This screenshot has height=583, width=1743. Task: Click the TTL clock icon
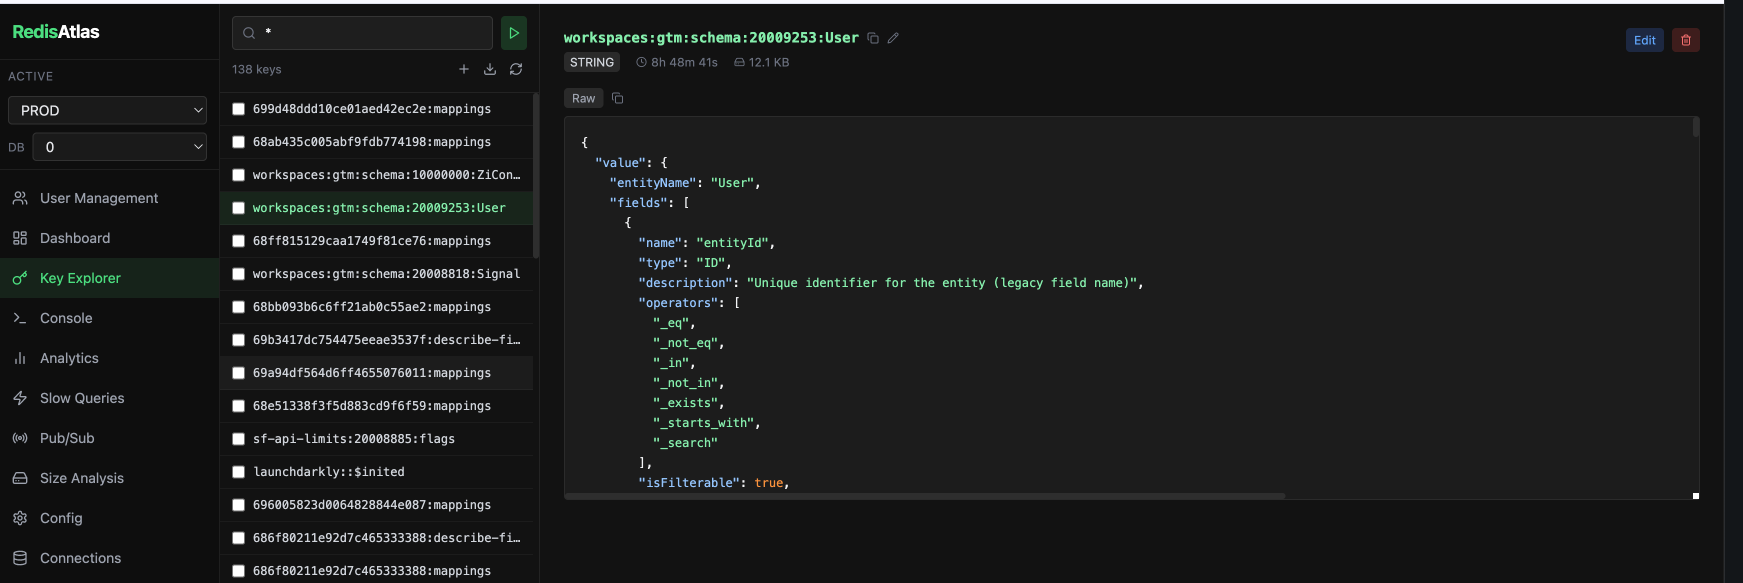tap(642, 62)
